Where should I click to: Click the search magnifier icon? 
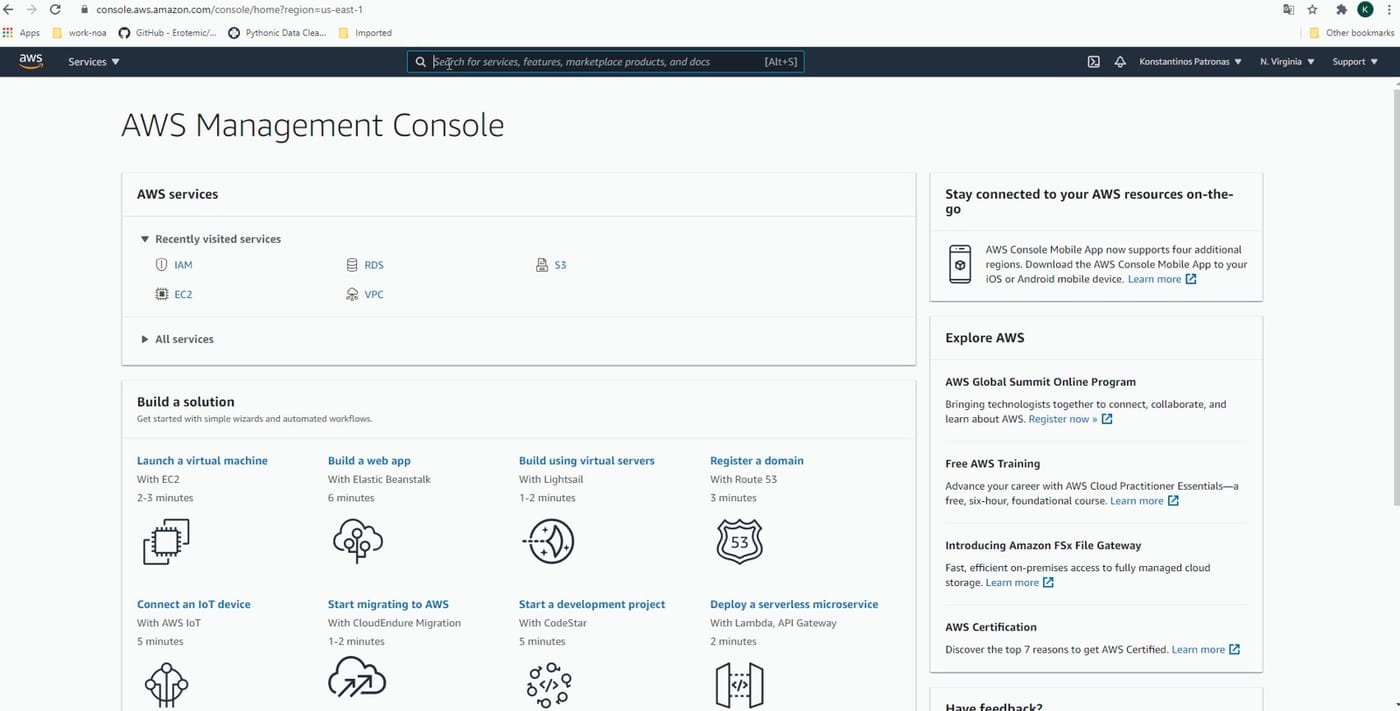pyautogui.click(x=421, y=62)
